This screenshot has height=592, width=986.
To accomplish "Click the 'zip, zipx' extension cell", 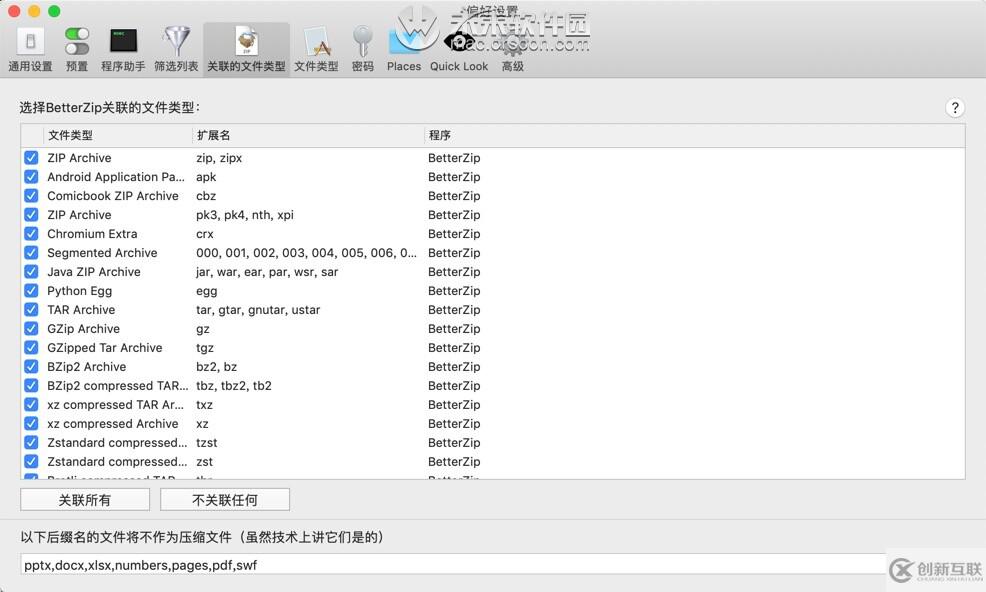I will [219, 158].
